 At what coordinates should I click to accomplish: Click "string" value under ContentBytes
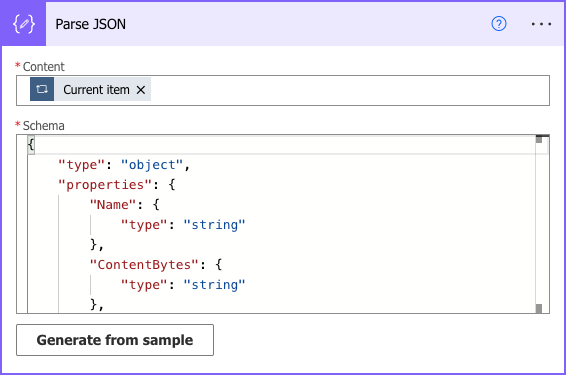(x=214, y=285)
